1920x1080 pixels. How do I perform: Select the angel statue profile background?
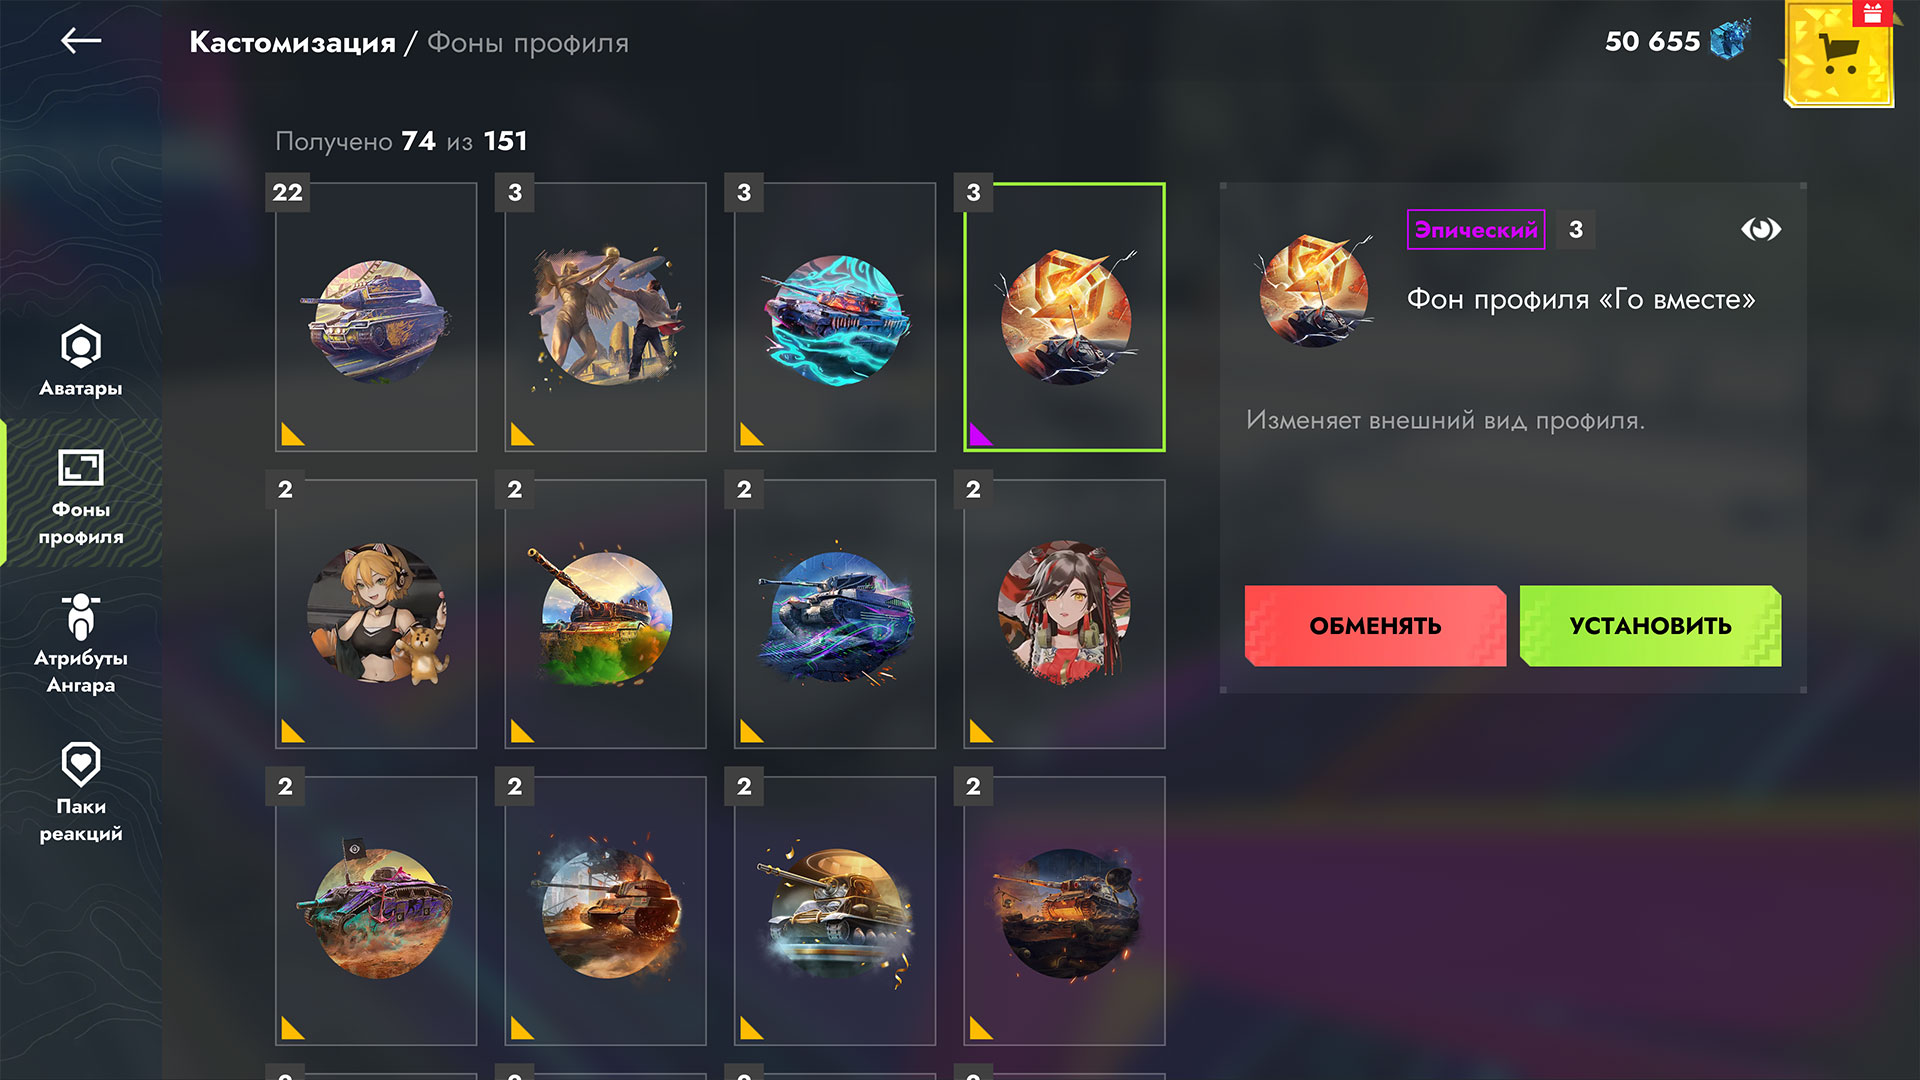pos(606,317)
